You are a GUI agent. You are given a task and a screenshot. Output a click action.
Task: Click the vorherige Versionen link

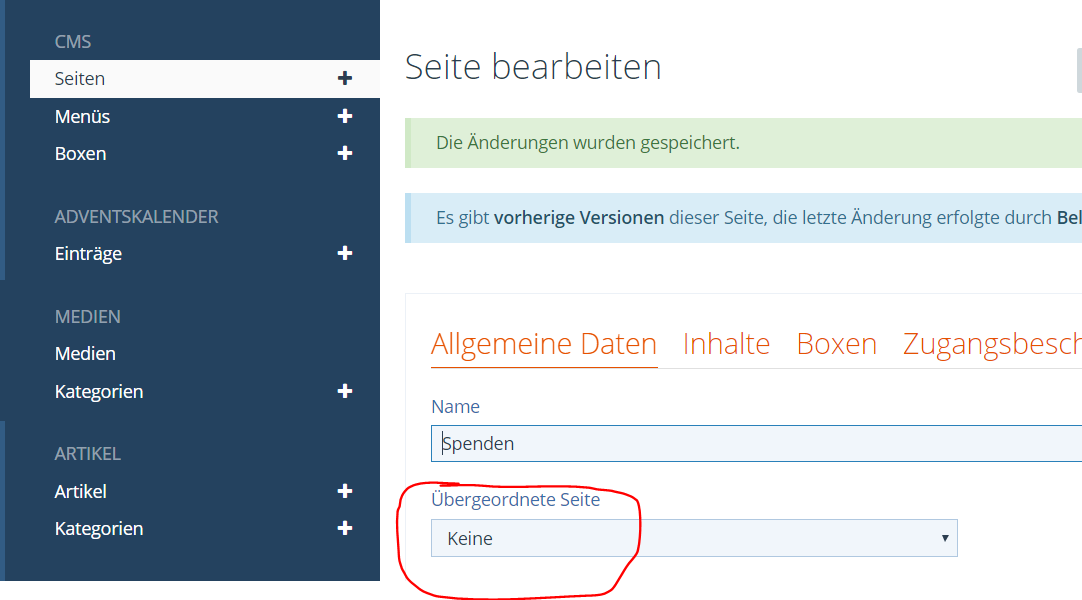point(578,218)
